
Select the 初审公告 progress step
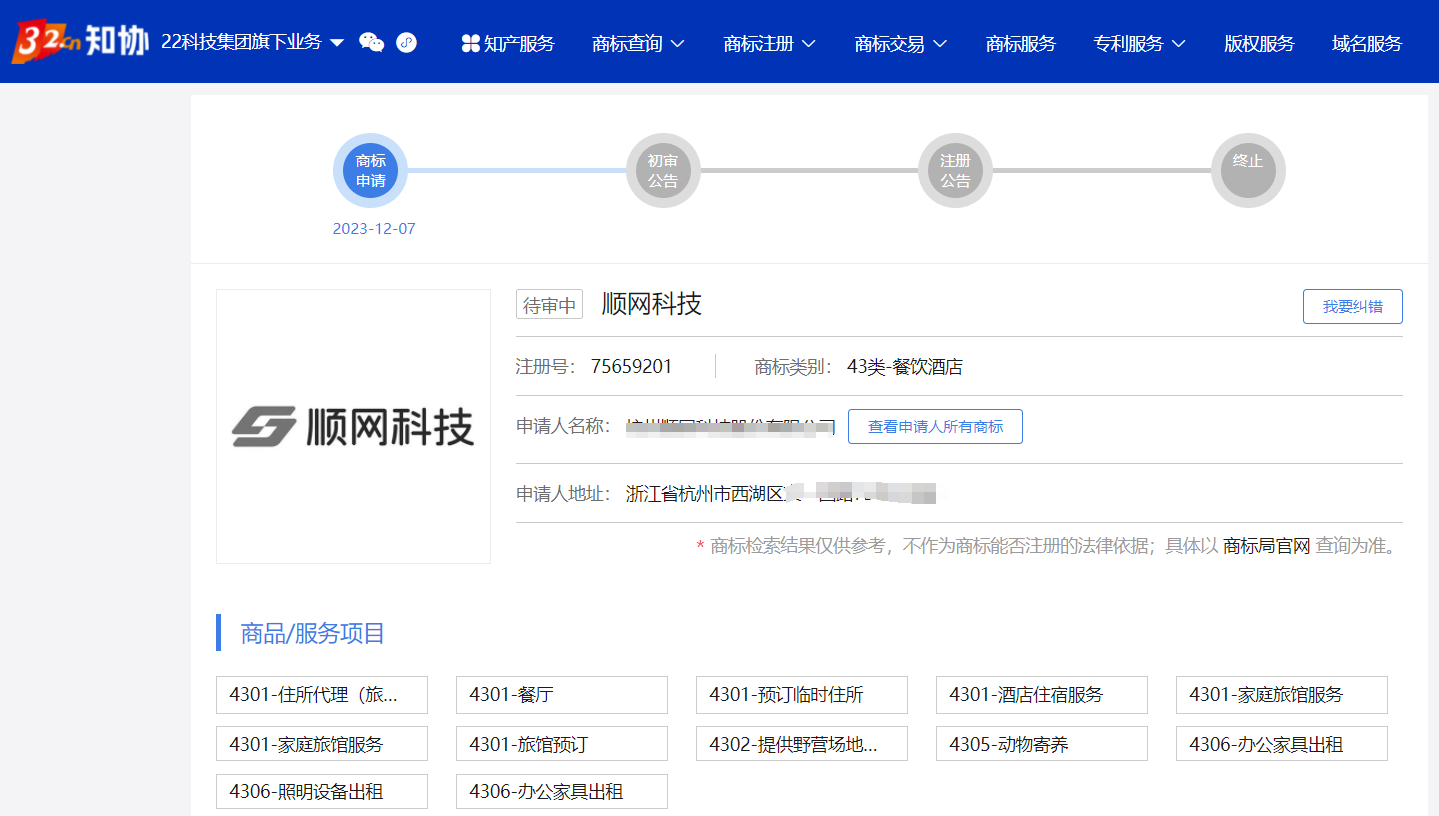pos(663,171)
